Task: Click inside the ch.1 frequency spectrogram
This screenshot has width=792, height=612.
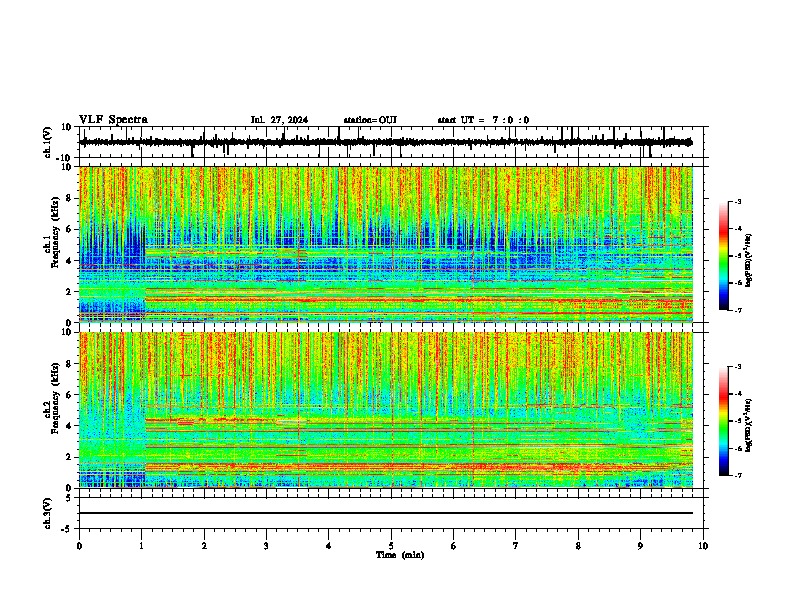Action: coord(386,244)
